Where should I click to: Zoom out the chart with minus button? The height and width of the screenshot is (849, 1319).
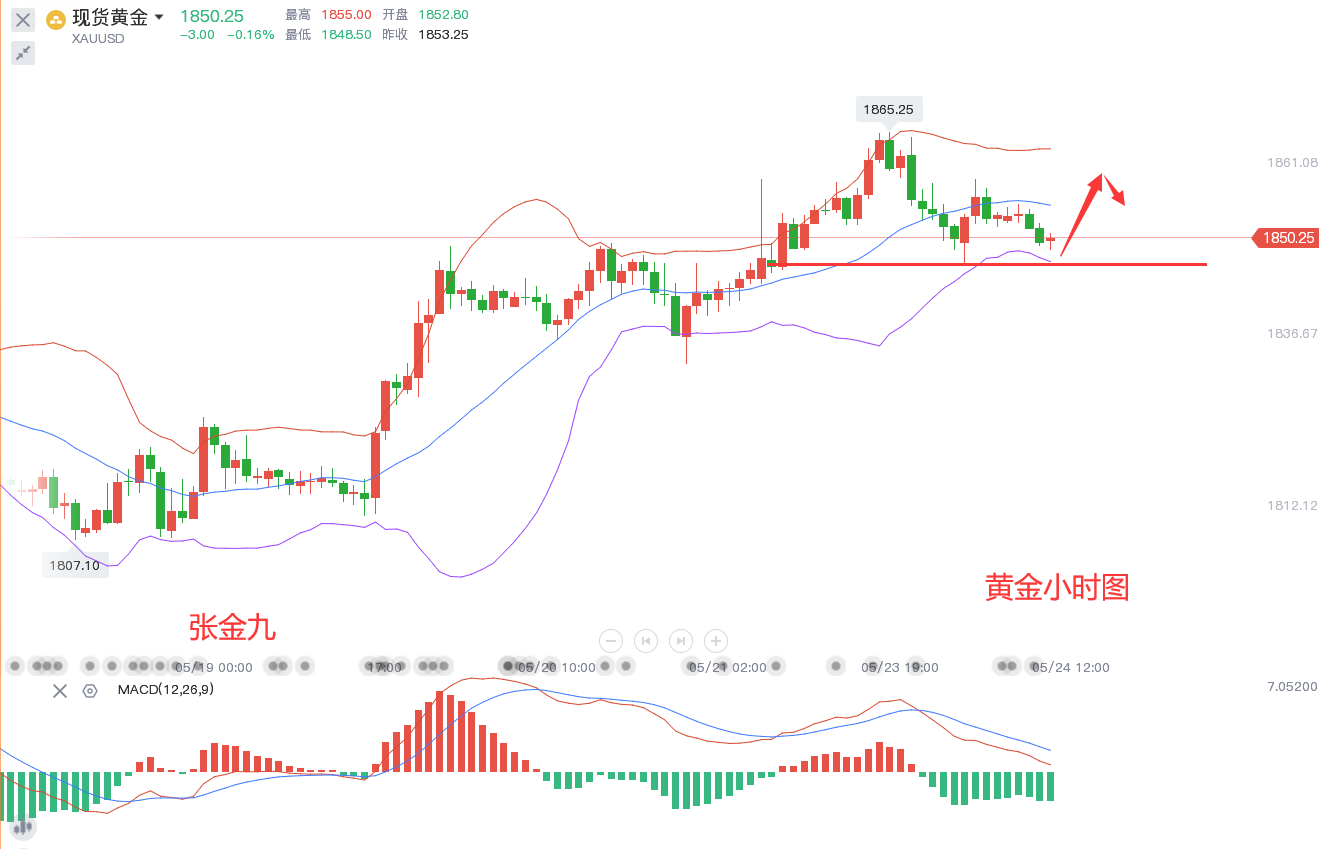pyautogui.click(x=611, y=641)
